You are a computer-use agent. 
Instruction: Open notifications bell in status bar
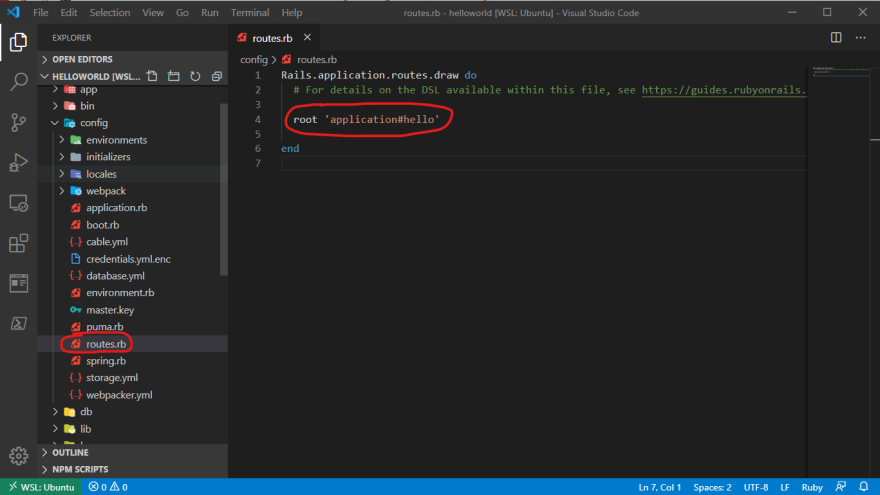pos(863,487)
